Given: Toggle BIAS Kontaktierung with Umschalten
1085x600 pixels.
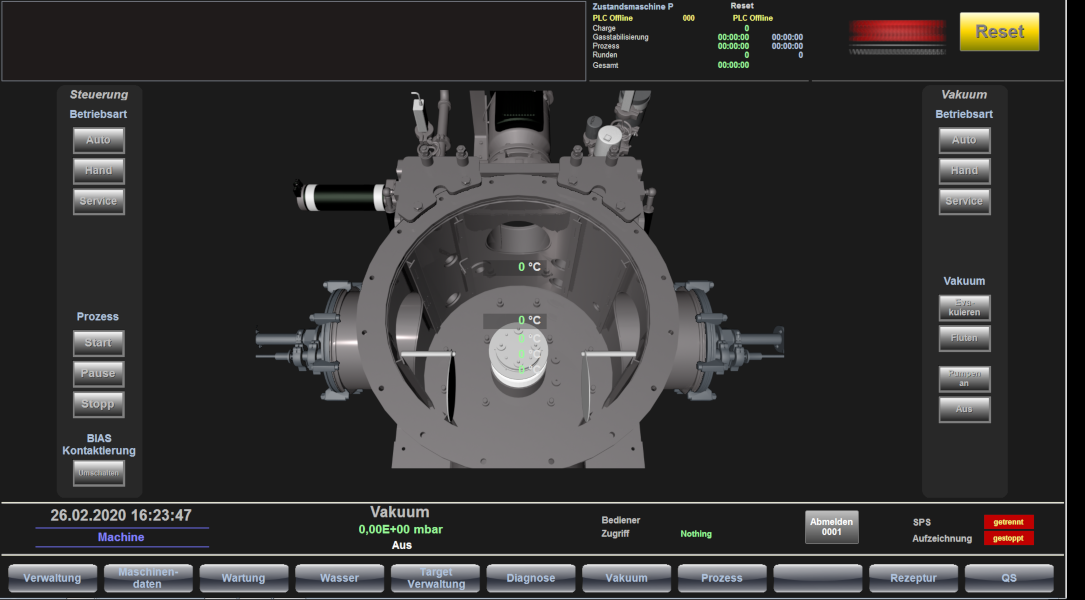Looking at the screenshot, I should 98,473.
